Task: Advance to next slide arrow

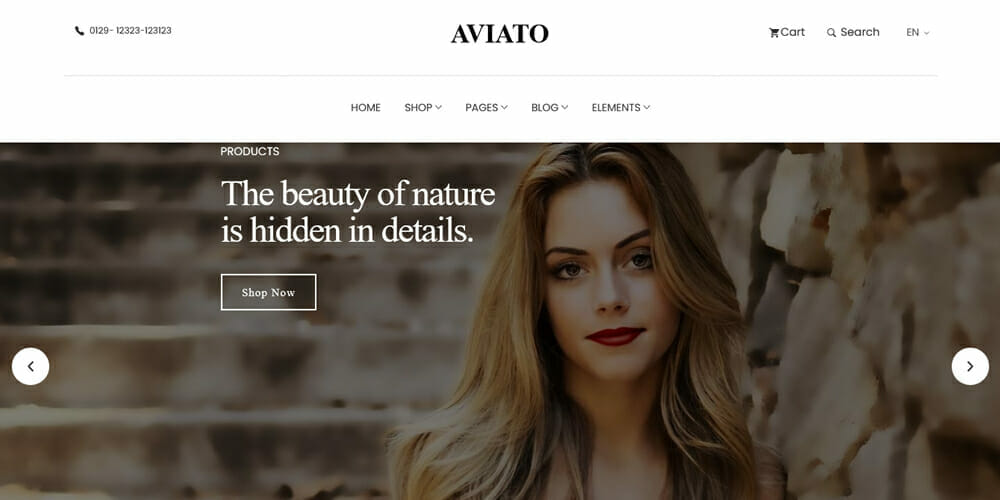Action: pyautogui.click(x=970, y=366)
